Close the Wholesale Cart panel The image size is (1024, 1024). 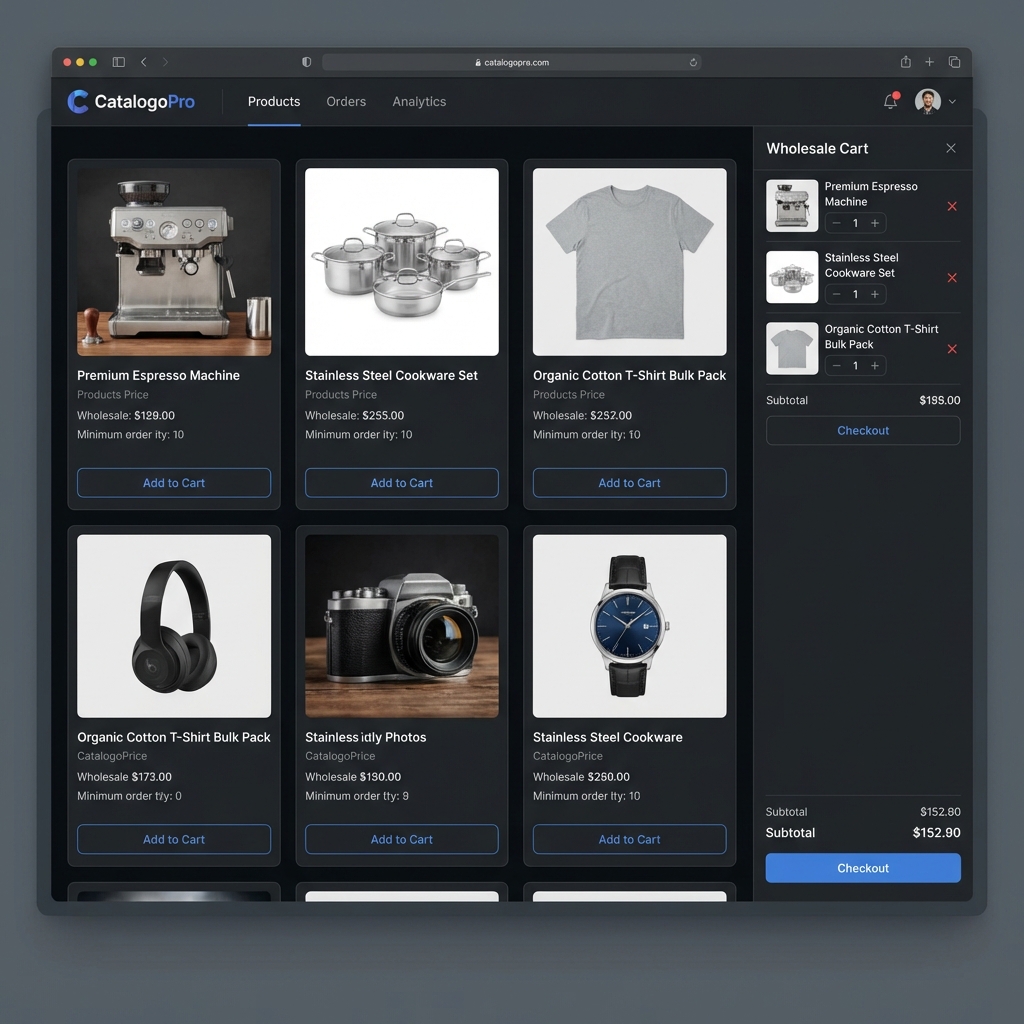[950, 148]
